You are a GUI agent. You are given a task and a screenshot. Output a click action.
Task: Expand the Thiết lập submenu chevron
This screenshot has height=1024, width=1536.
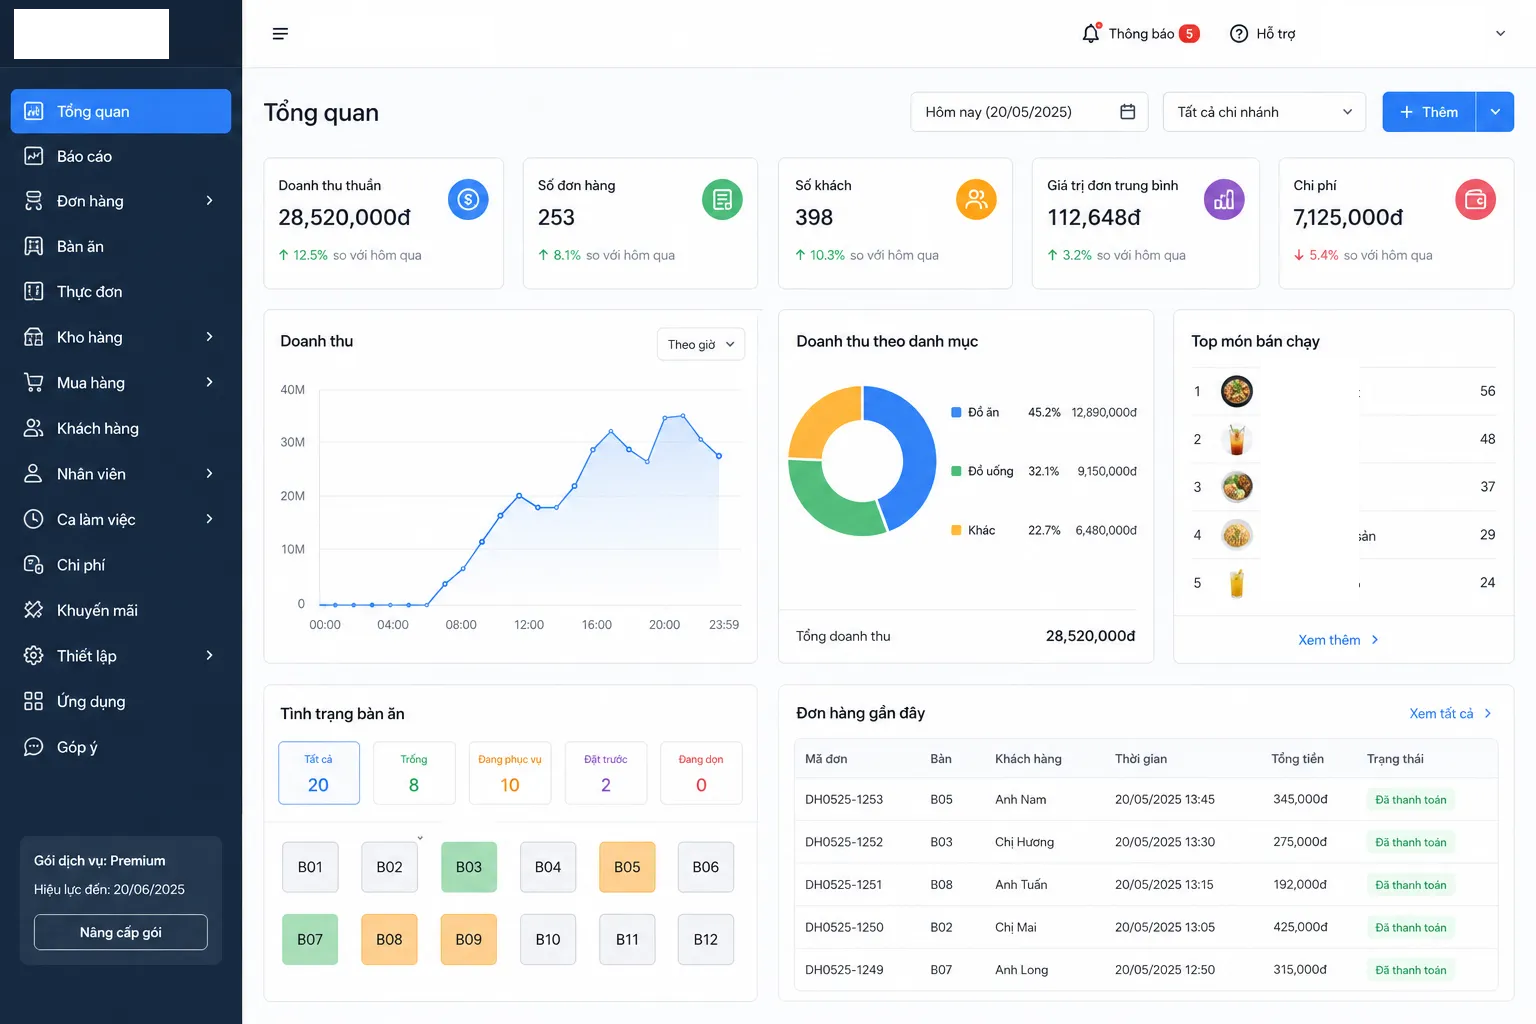coord(209,655)
